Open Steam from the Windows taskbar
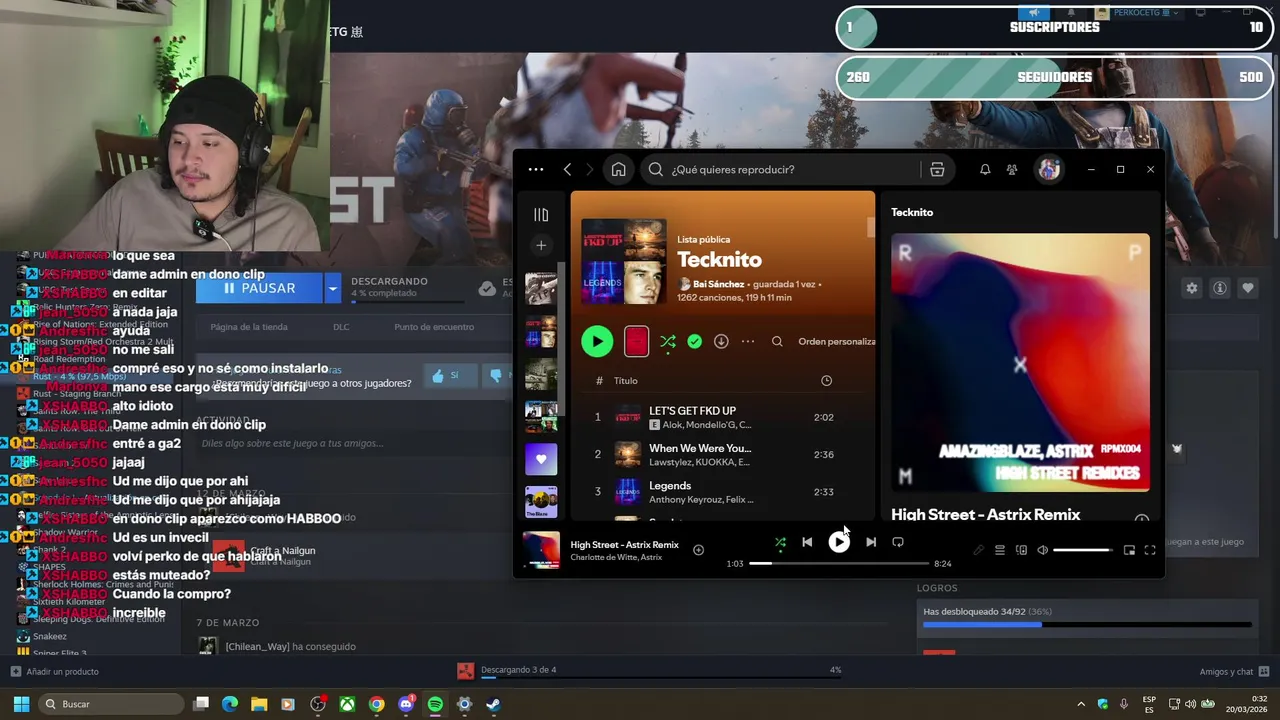Viewport: 1280px width, 720px height. (493, 704)
